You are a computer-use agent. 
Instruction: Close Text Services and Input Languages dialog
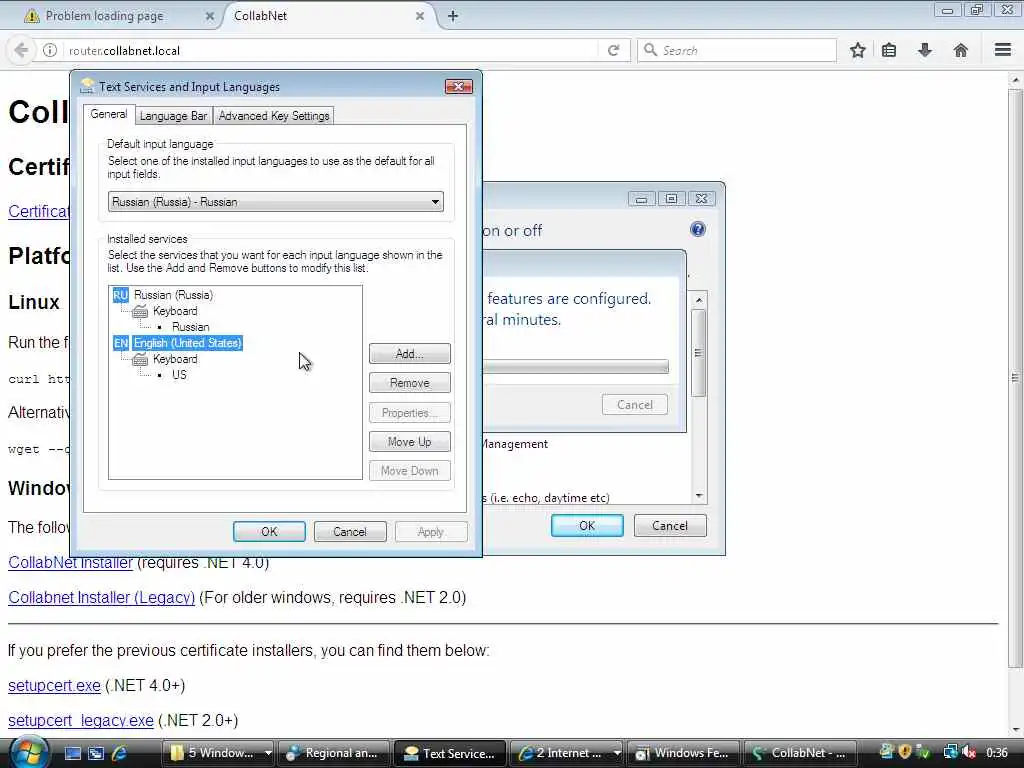(458, 86)
